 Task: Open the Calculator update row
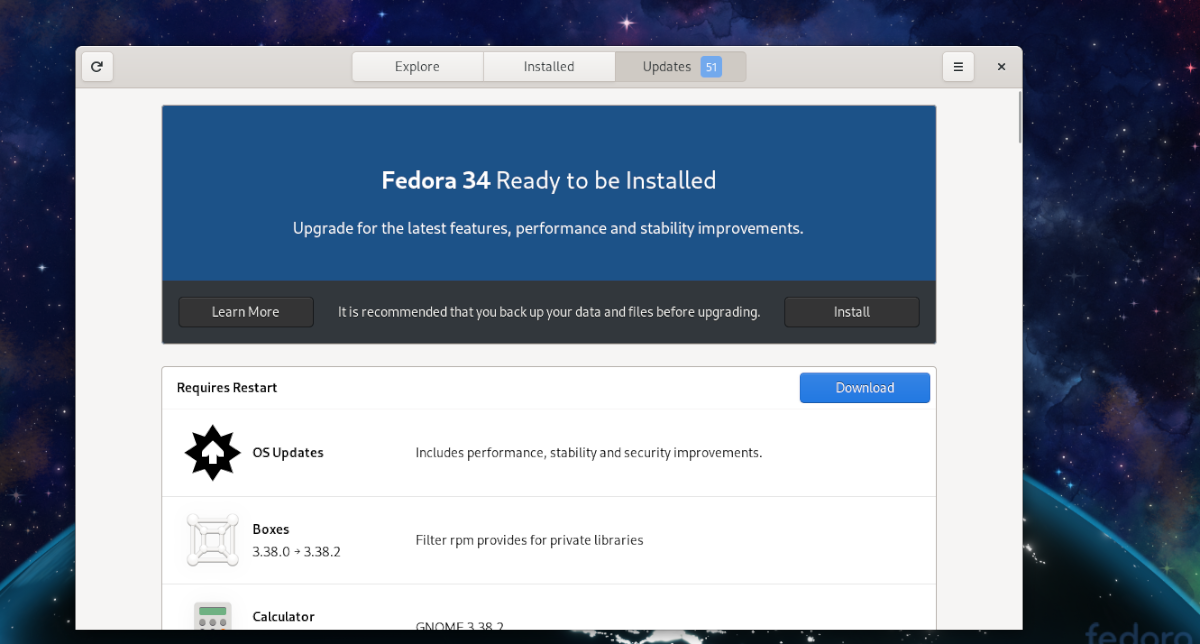point(549,608)
